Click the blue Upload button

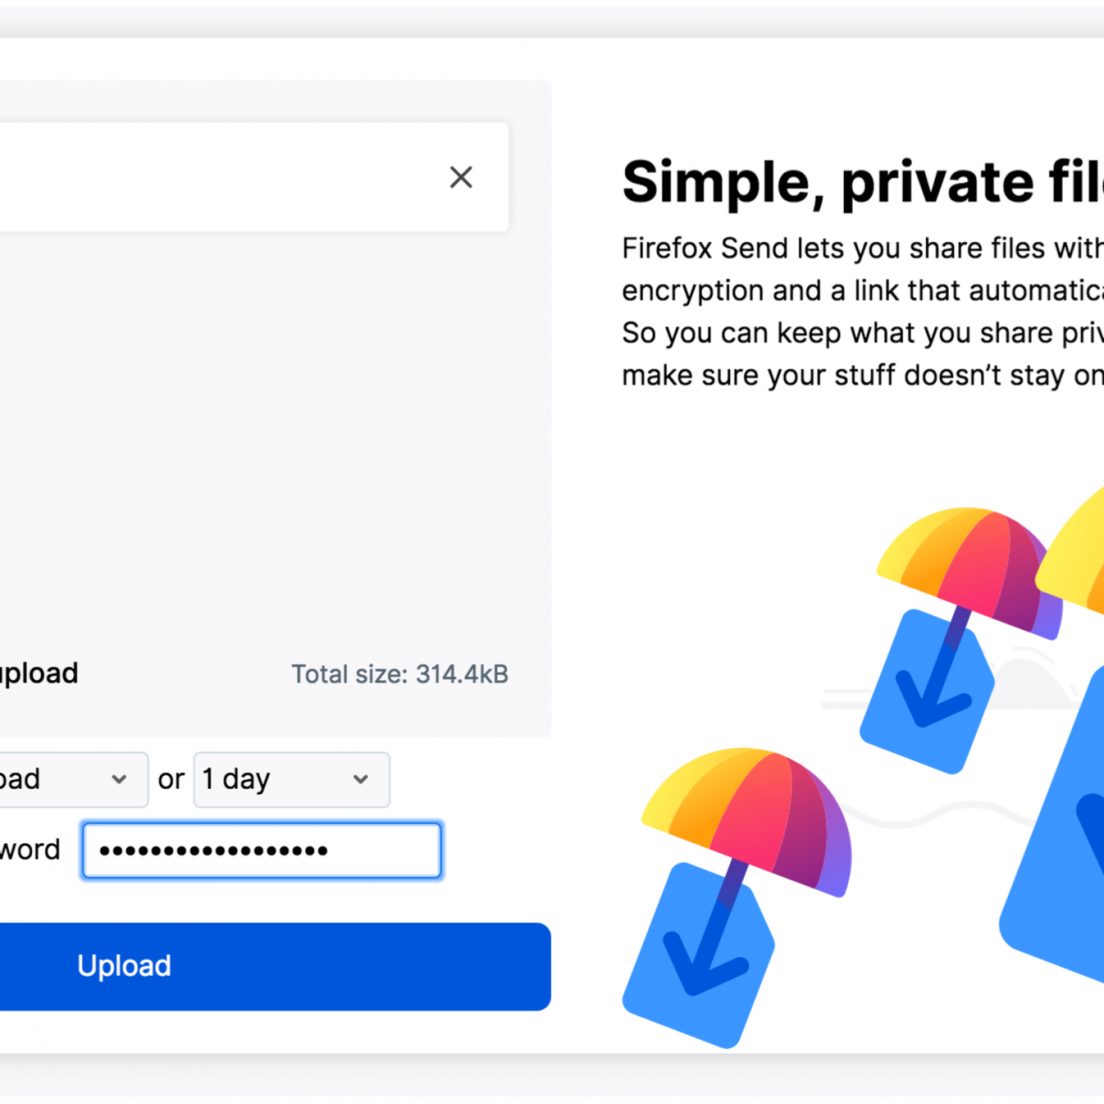275,966
